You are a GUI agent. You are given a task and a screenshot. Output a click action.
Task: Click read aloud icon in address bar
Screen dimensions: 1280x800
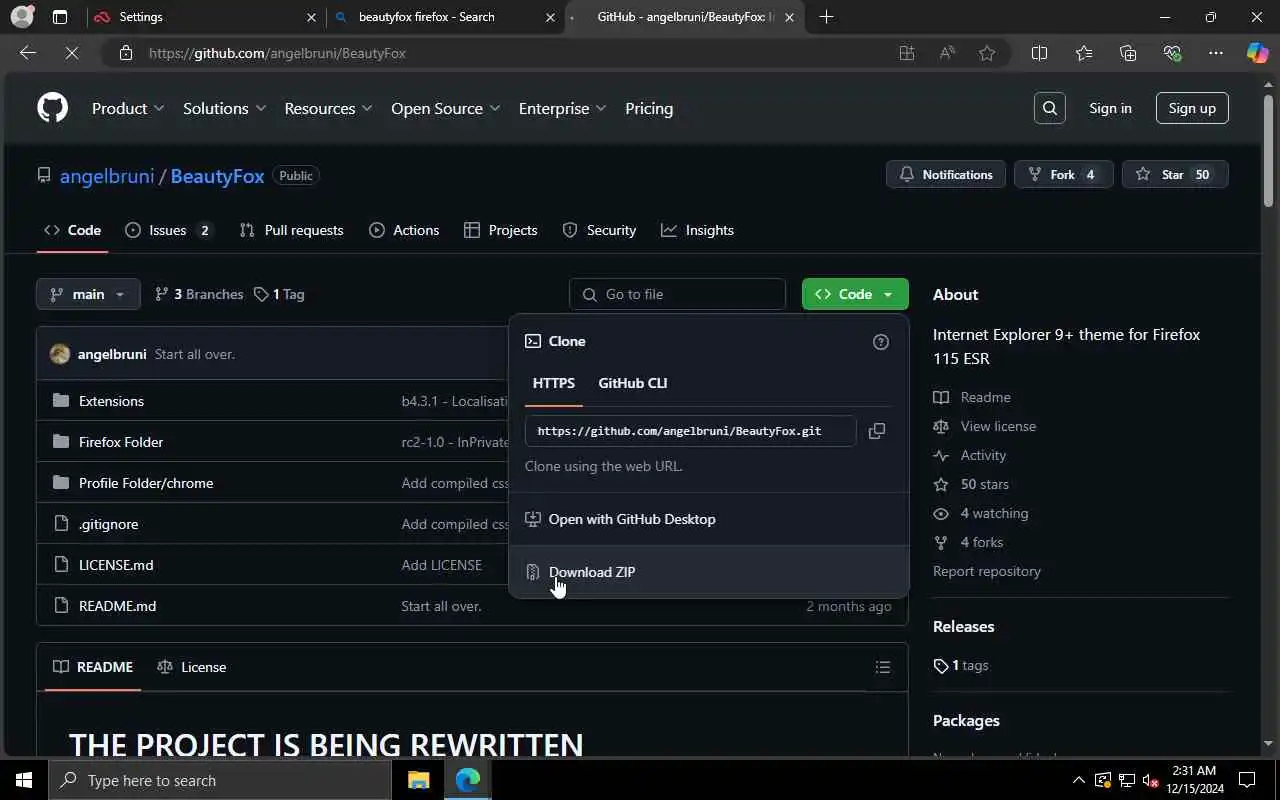click(x=947, y=53)
